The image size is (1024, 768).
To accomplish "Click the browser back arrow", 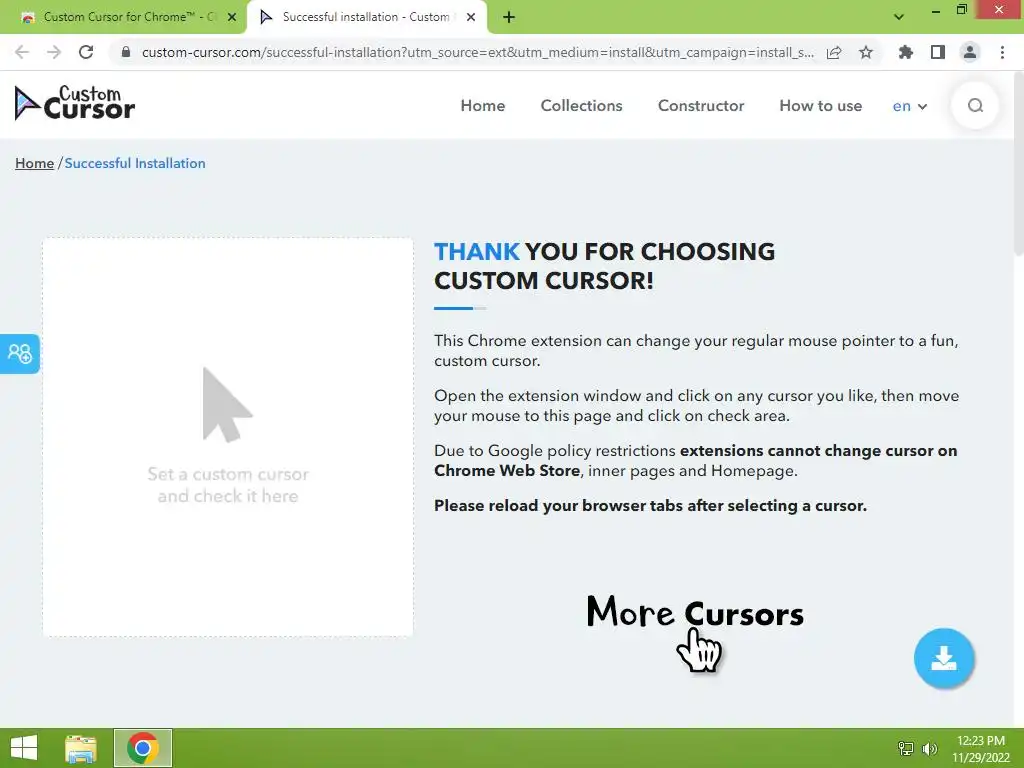I will click(x=22, y=52).
